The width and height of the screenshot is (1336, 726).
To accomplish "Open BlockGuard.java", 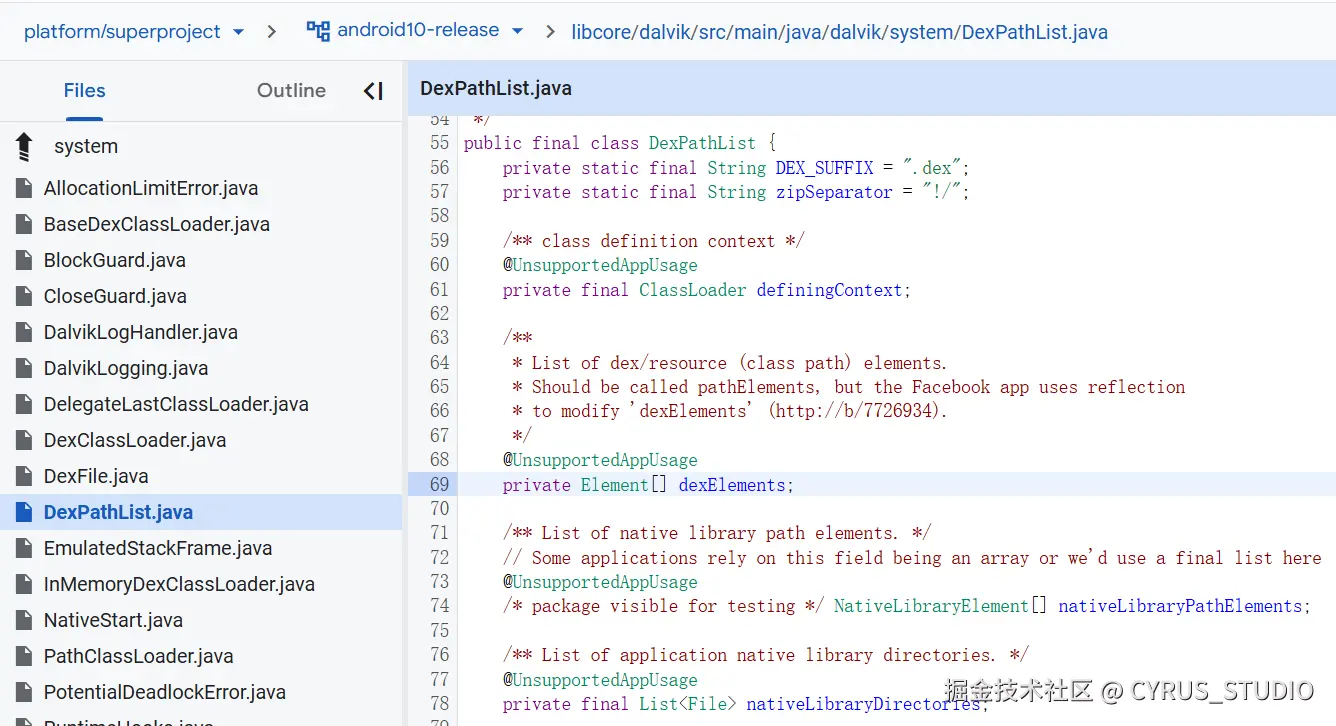I will [x=115, y=260].
